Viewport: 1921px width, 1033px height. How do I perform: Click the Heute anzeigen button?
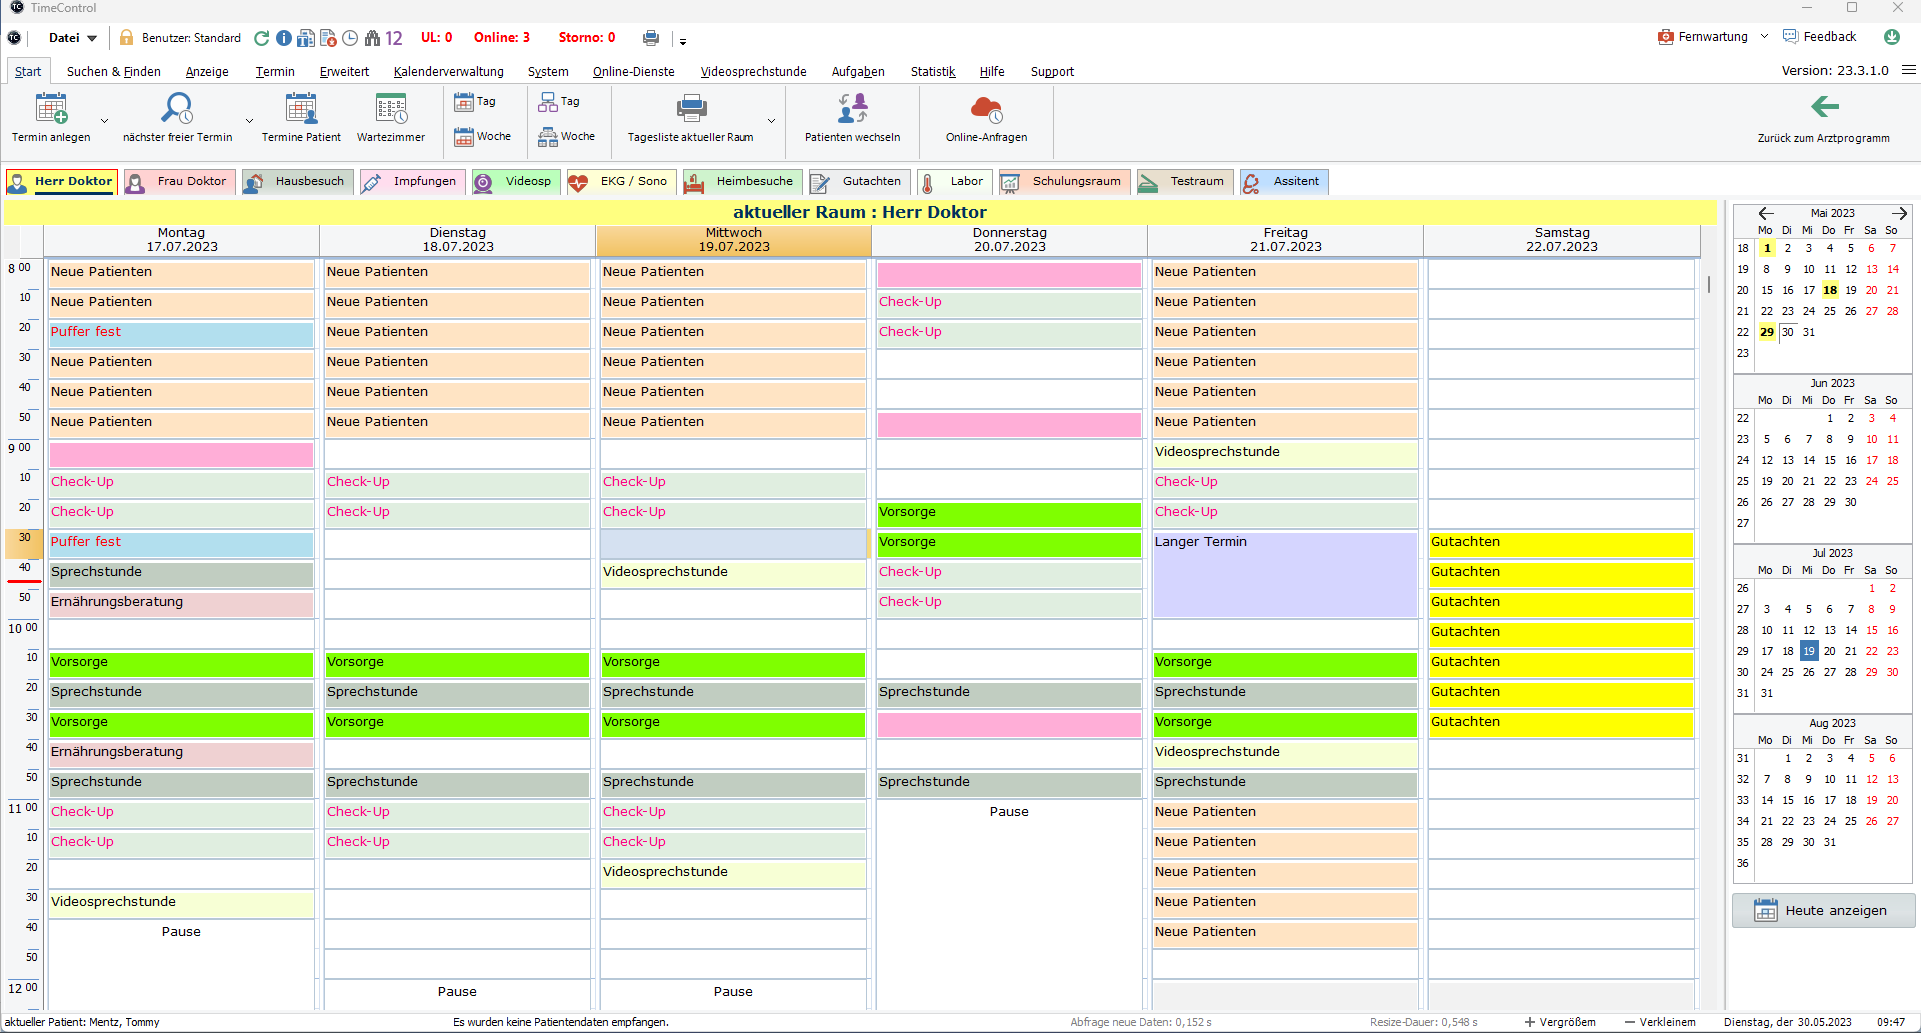coord(1823,911)
